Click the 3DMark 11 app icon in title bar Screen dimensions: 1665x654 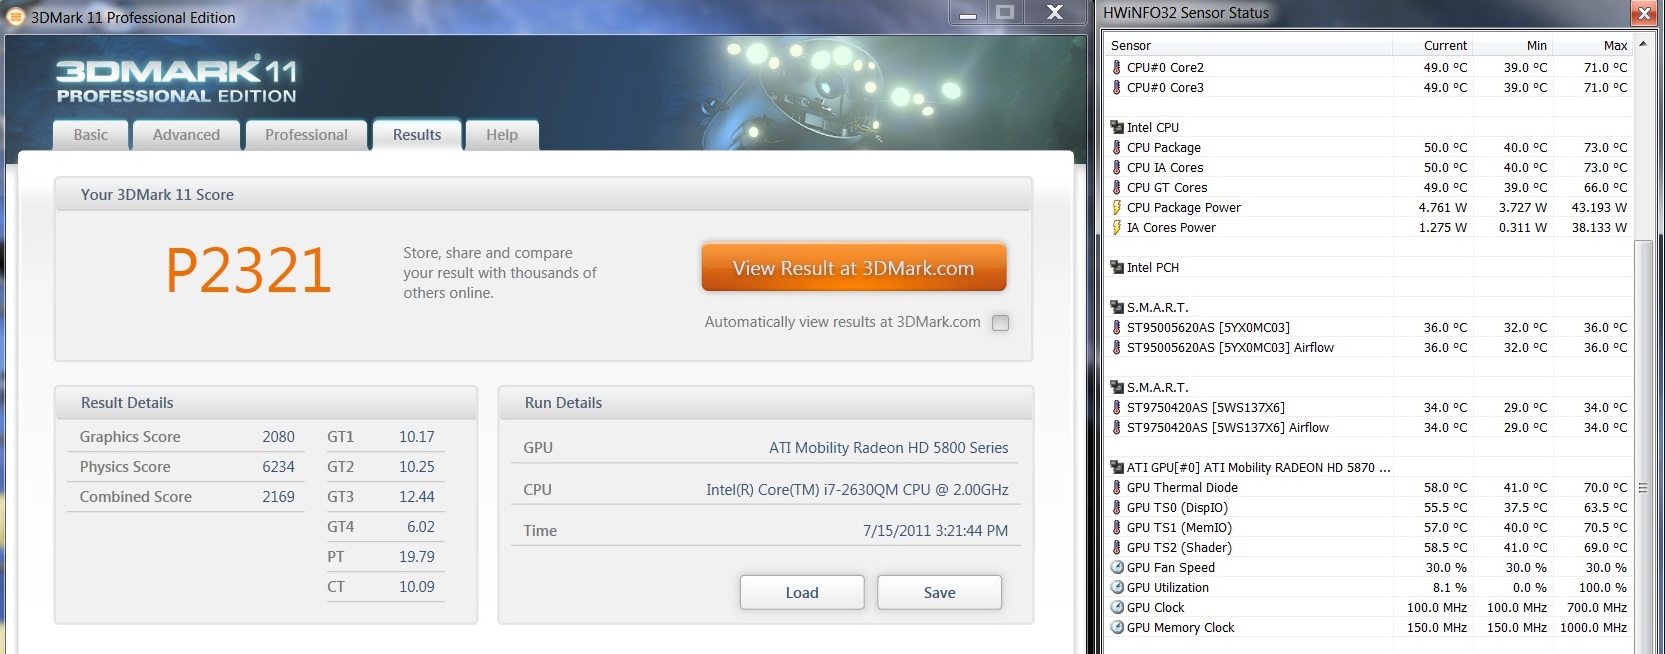click(15, 17)
